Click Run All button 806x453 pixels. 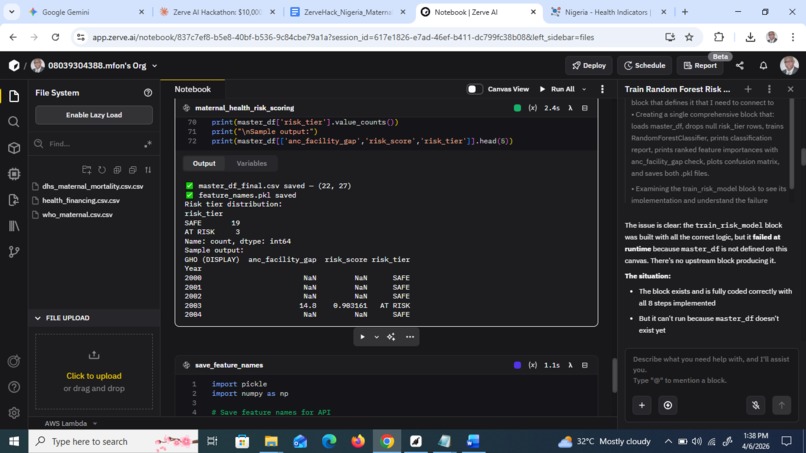pos(557,89)
